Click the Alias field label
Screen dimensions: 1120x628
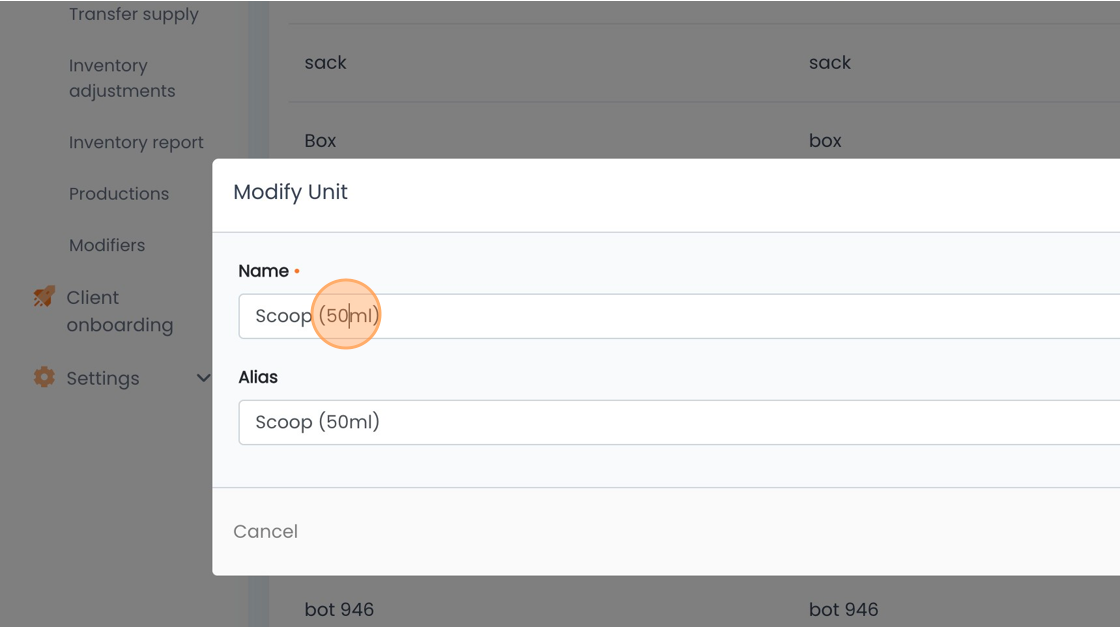tap(258, 377)
